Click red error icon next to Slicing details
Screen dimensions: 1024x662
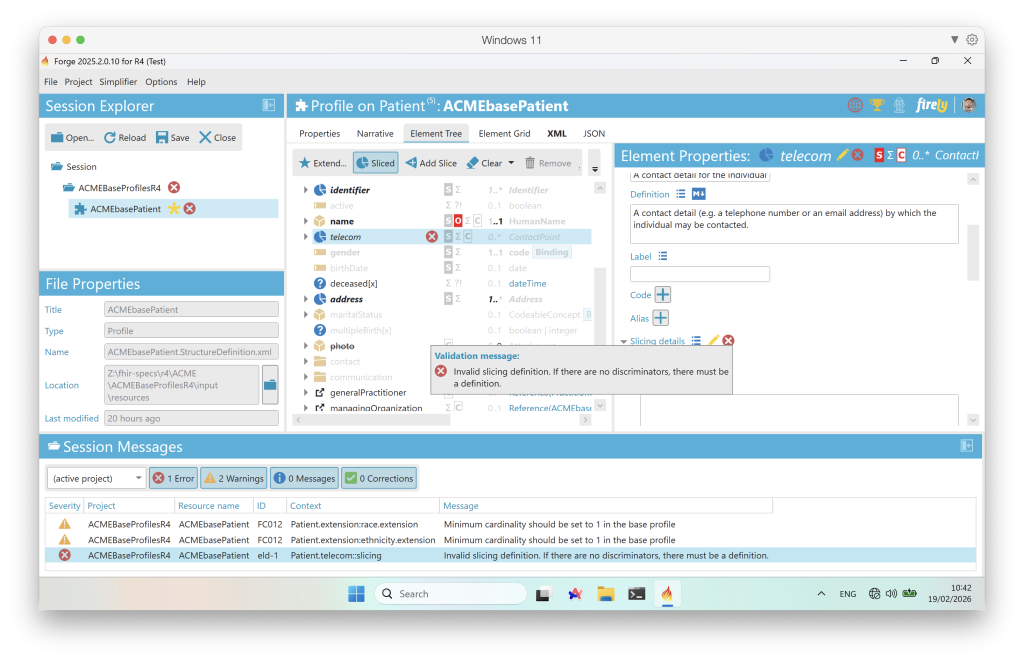pyautogui.click(x=728, y=340)
